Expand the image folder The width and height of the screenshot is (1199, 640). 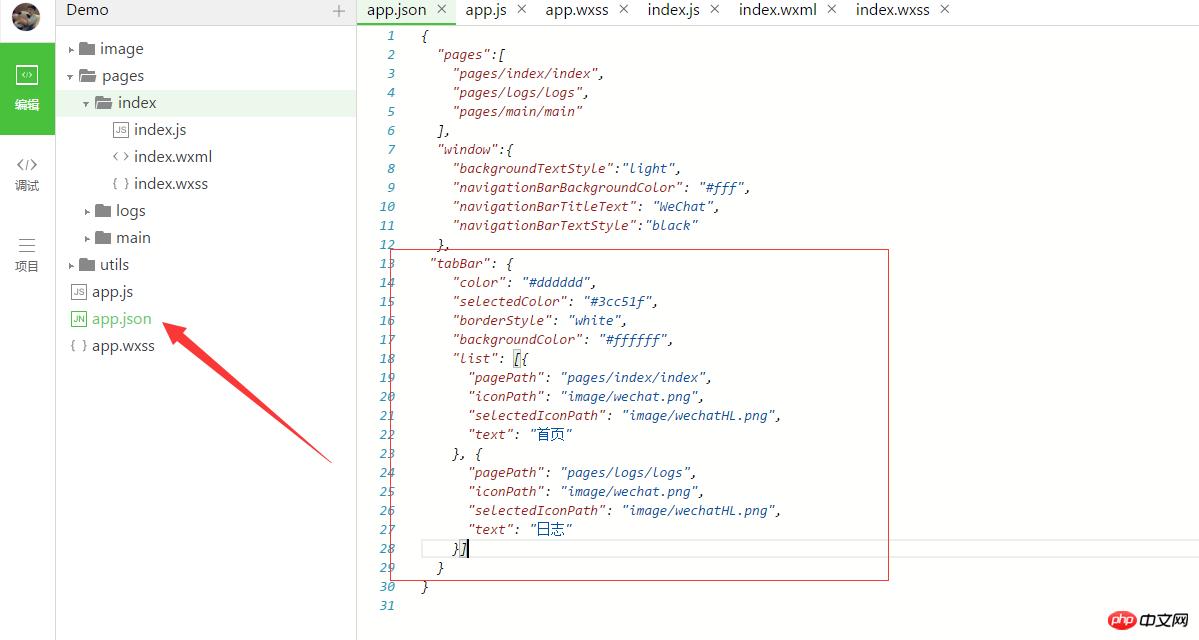(72, 49)
